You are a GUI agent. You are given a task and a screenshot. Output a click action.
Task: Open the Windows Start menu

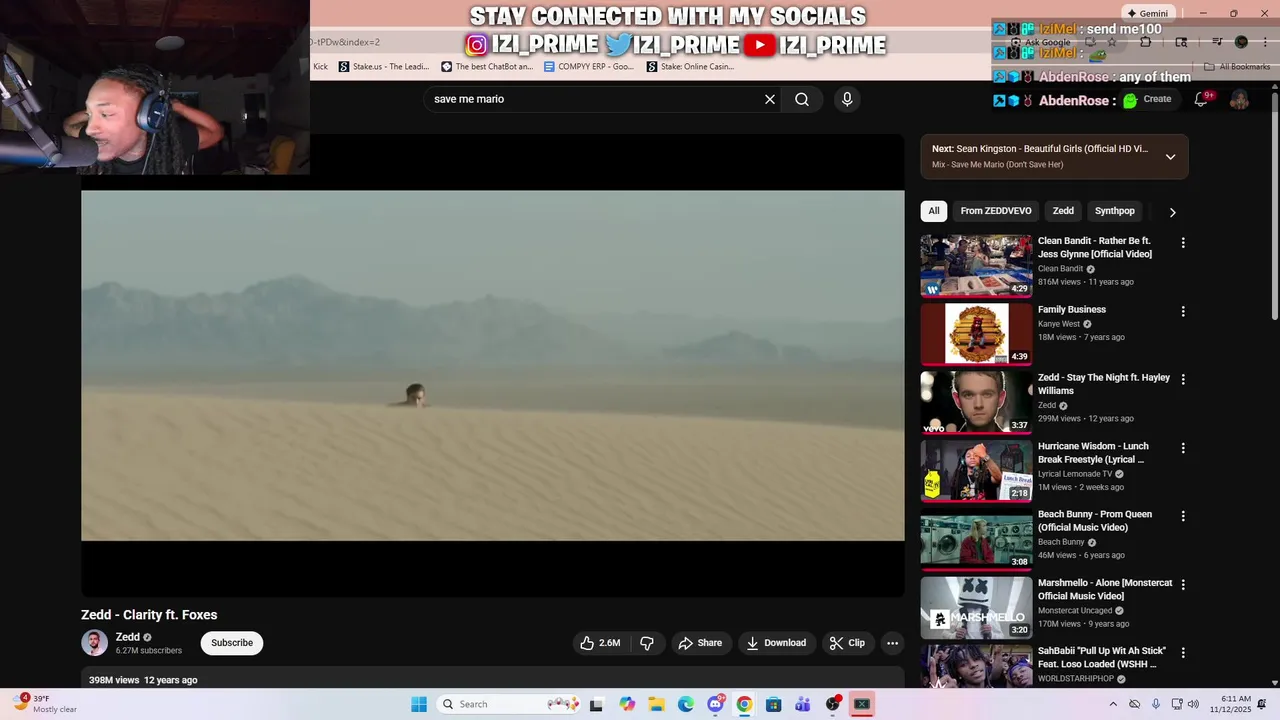coord(418,704)
